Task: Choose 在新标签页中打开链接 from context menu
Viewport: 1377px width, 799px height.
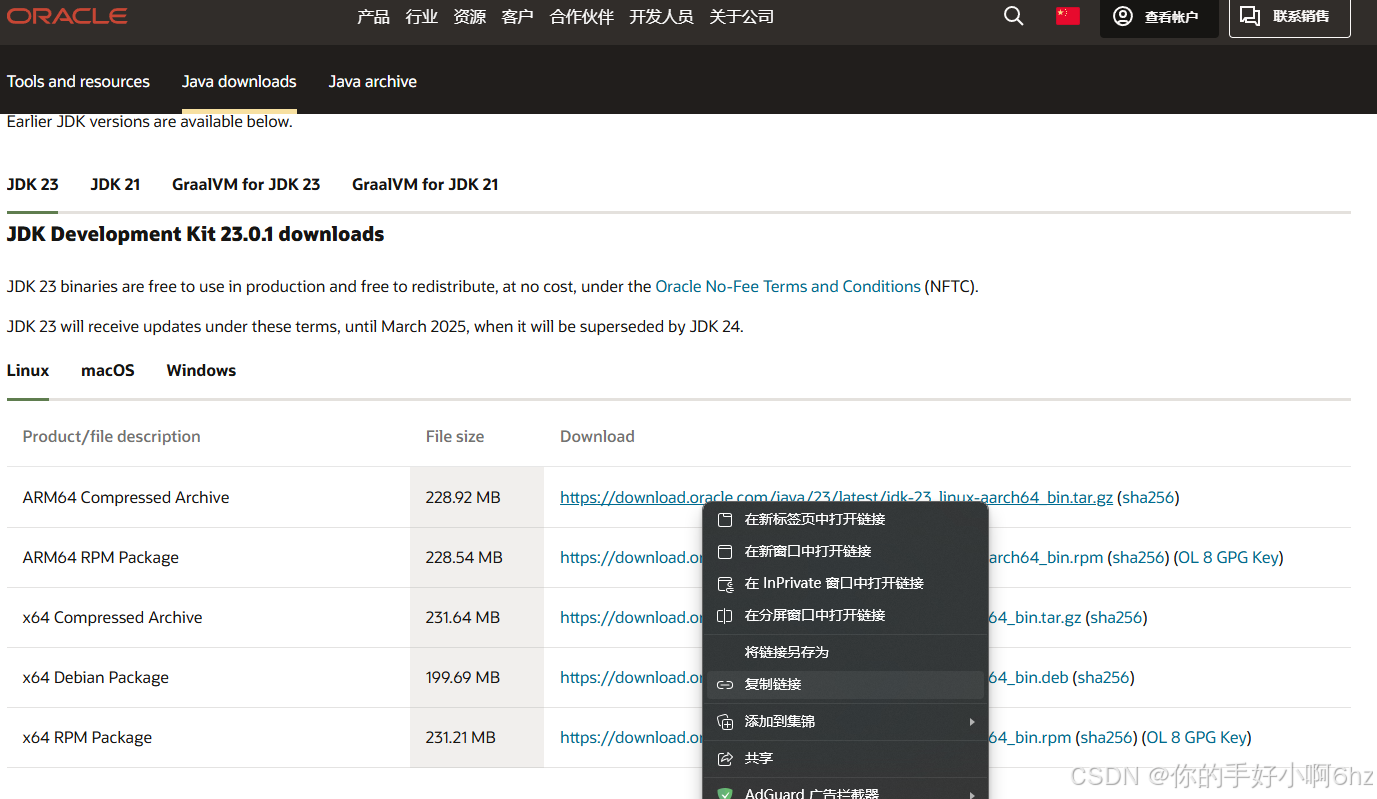Action: 845,520
